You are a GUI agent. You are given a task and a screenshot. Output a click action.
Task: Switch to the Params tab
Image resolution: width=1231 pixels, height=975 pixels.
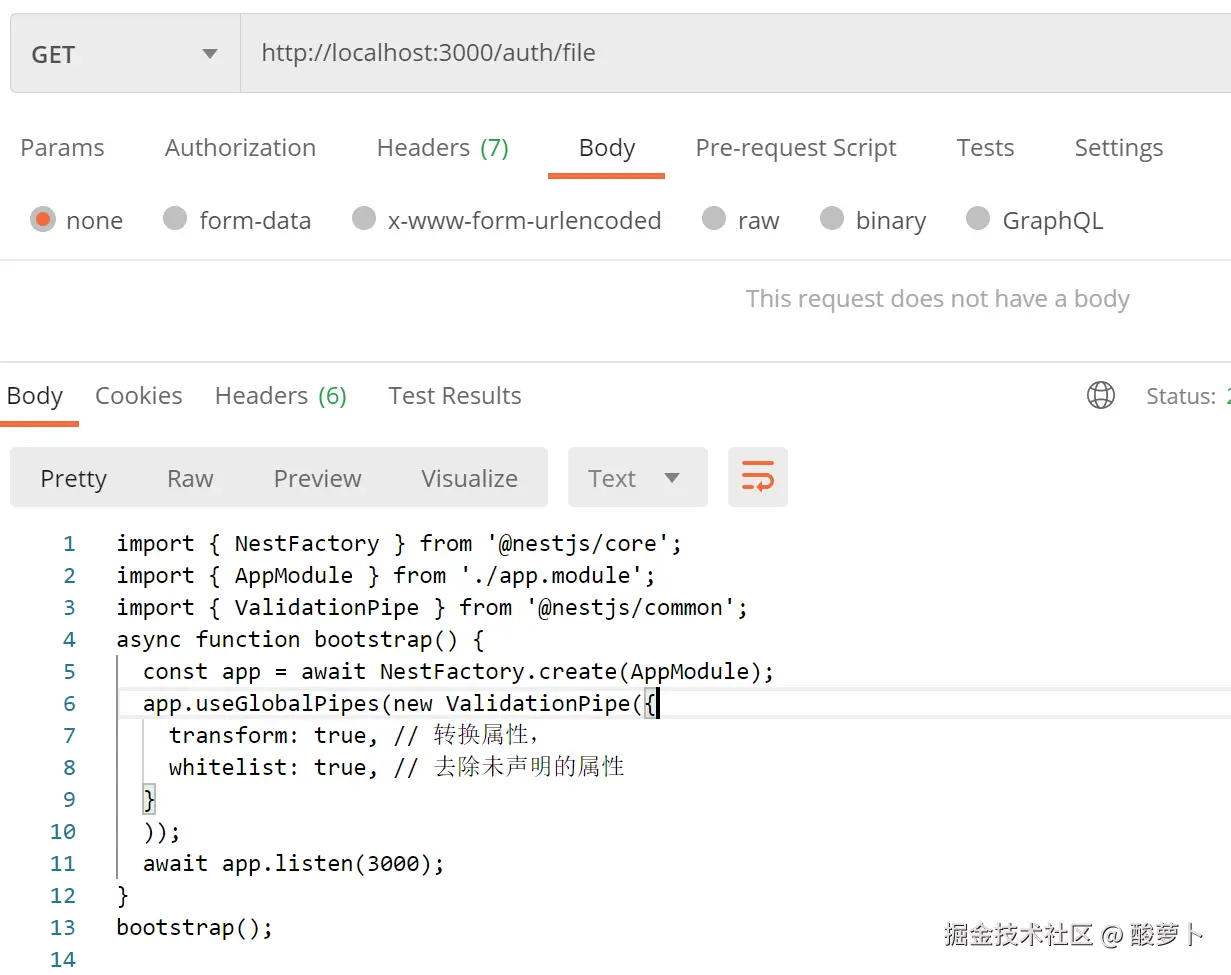[62, 148]
